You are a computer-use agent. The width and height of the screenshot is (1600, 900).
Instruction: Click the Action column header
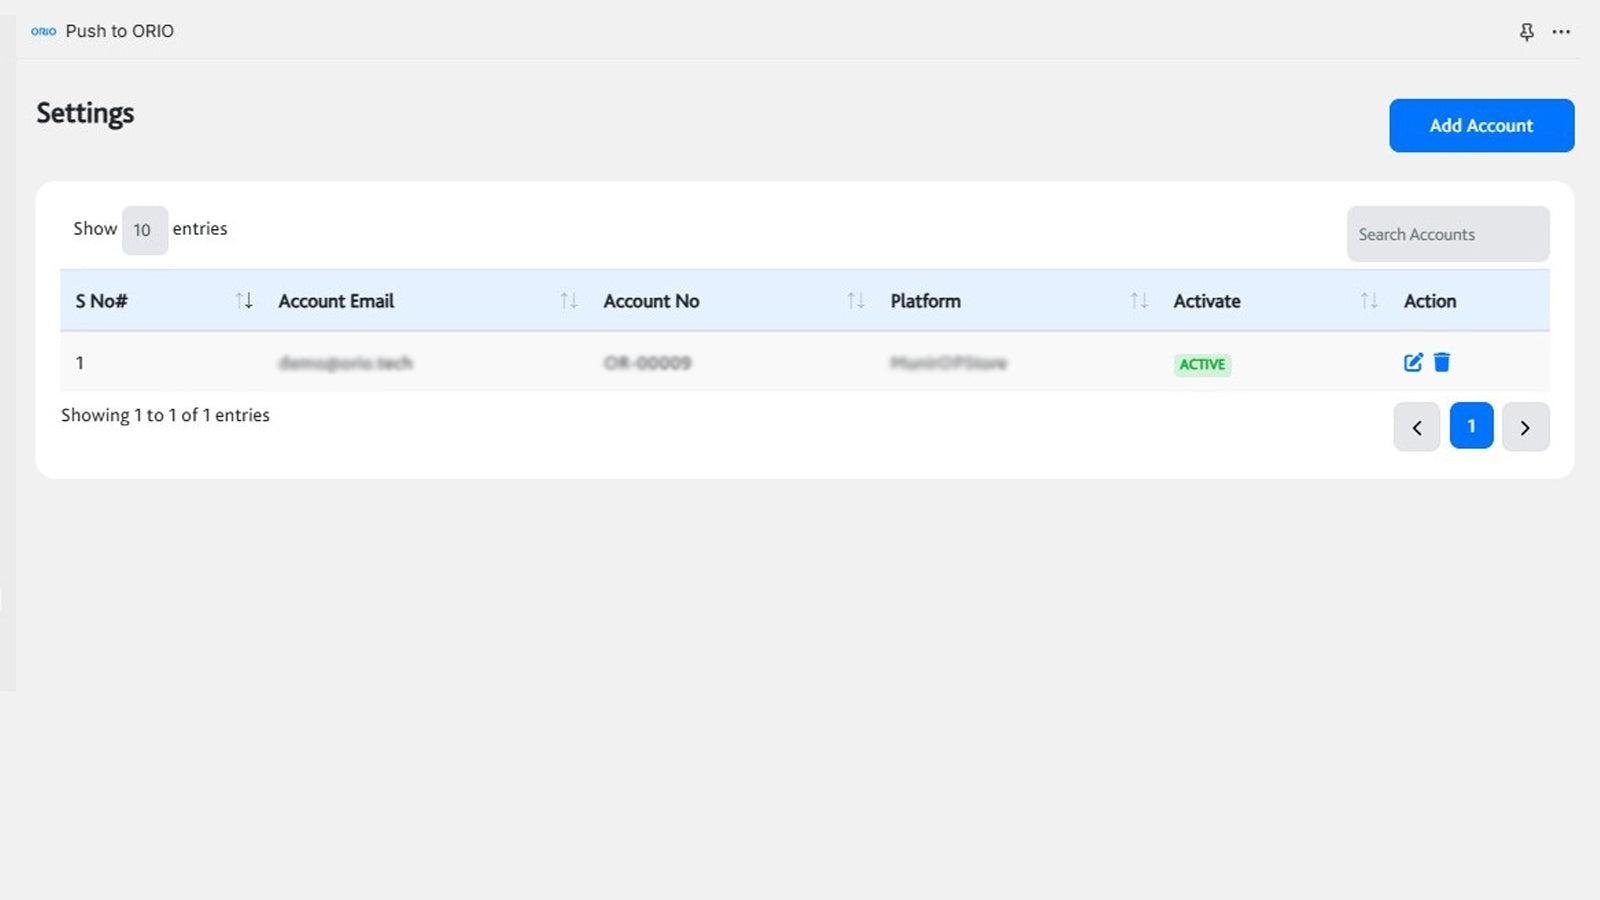(x=1430, y=300)
